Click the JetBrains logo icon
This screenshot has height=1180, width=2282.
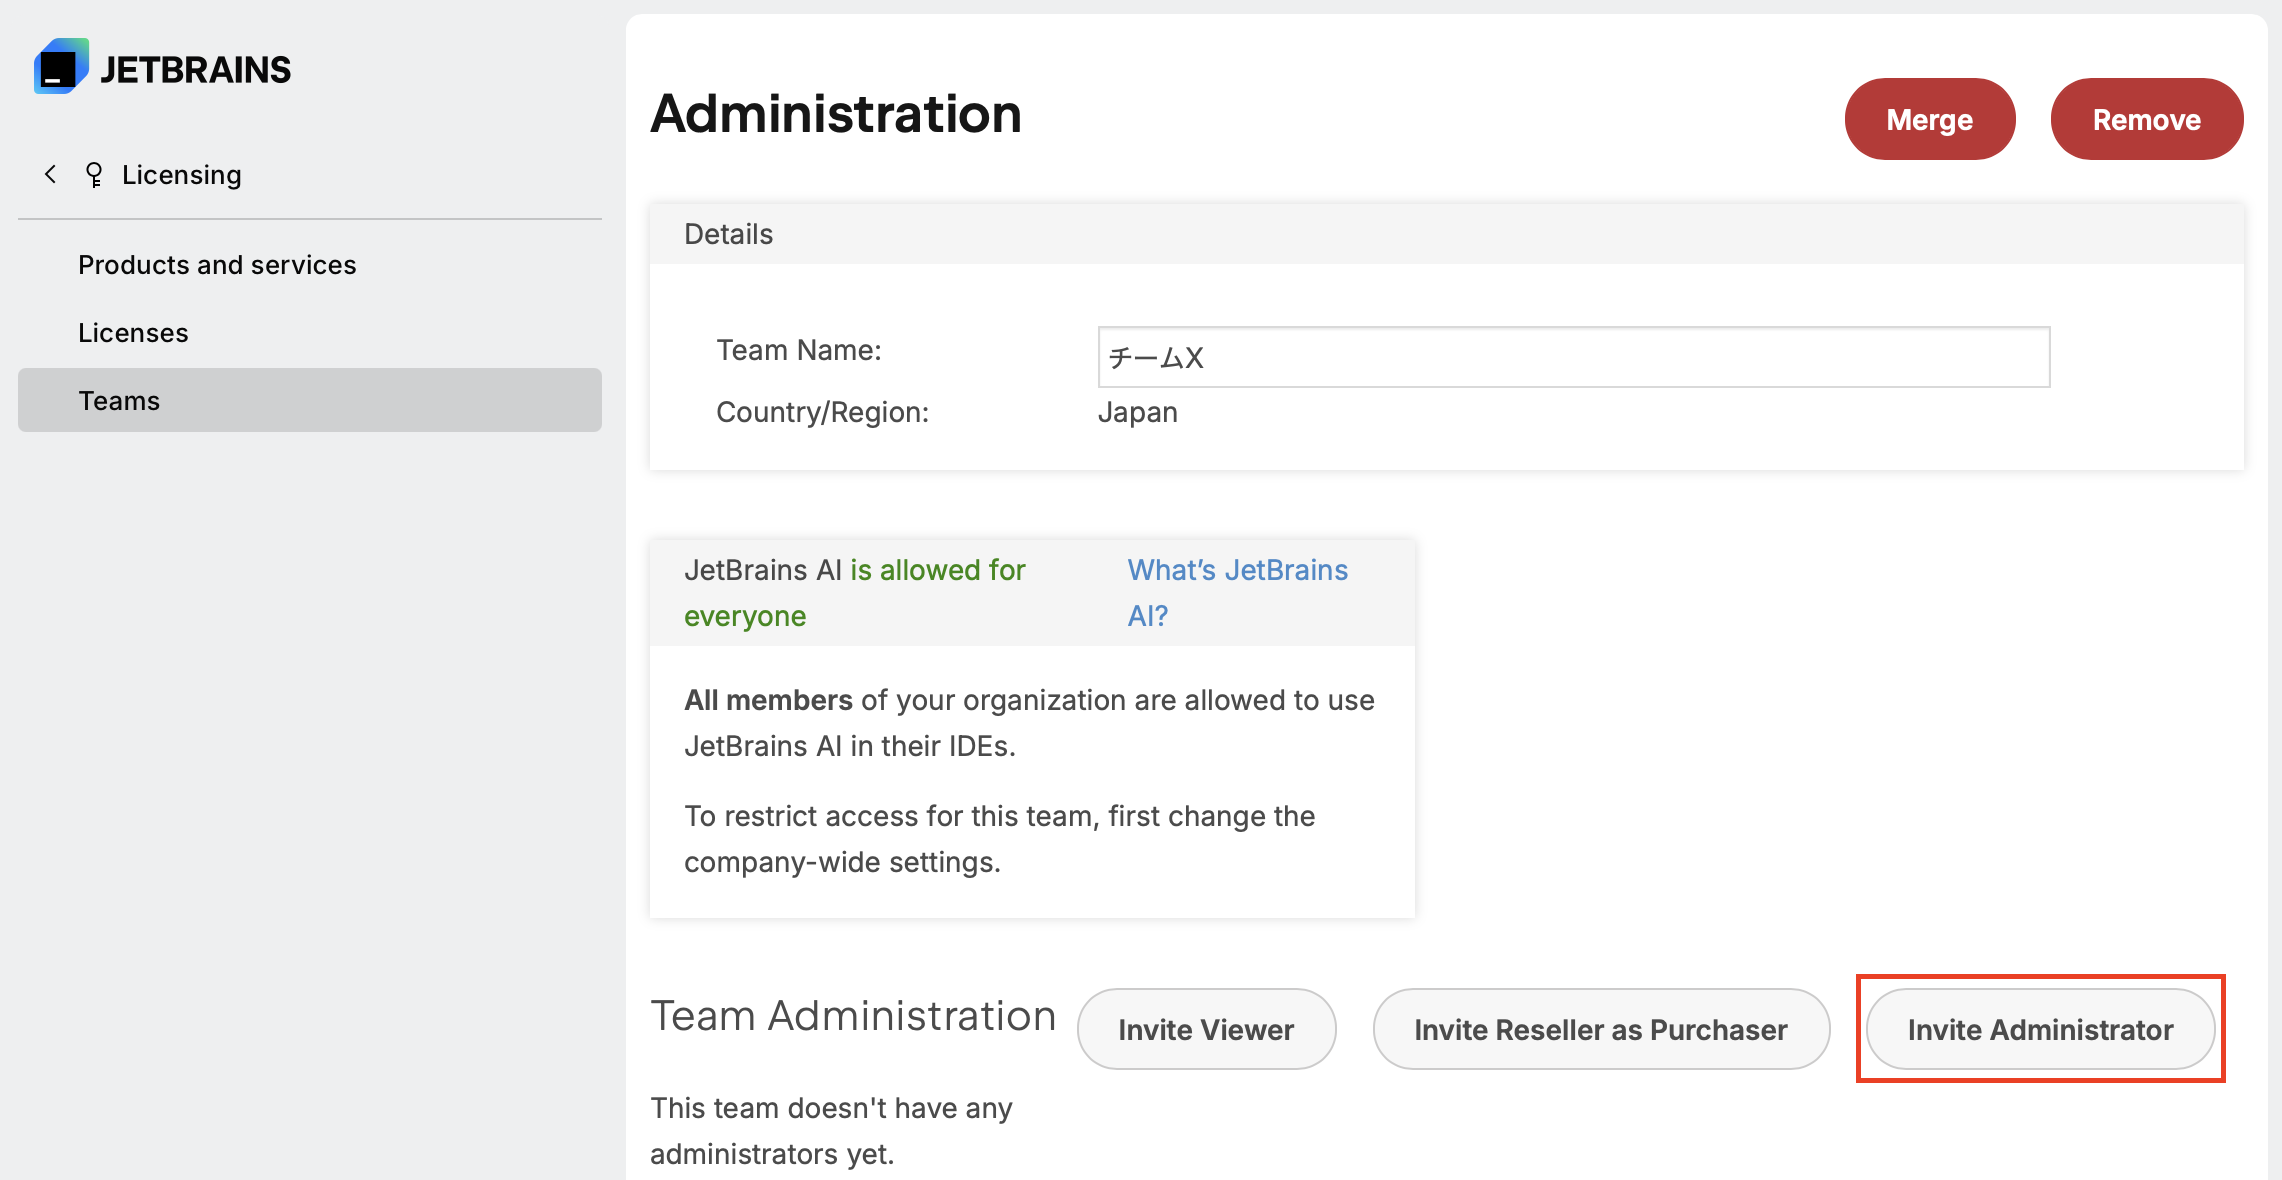[x=61, y=67]
